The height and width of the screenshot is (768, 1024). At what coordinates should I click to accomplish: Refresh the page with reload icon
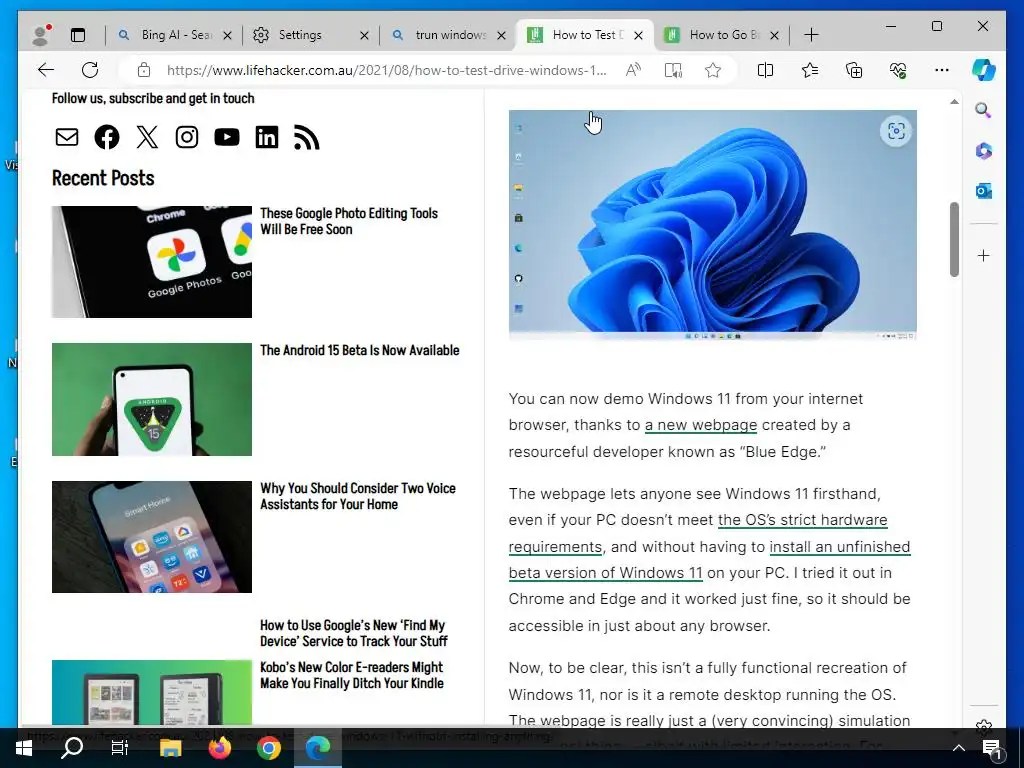[90, 70]
